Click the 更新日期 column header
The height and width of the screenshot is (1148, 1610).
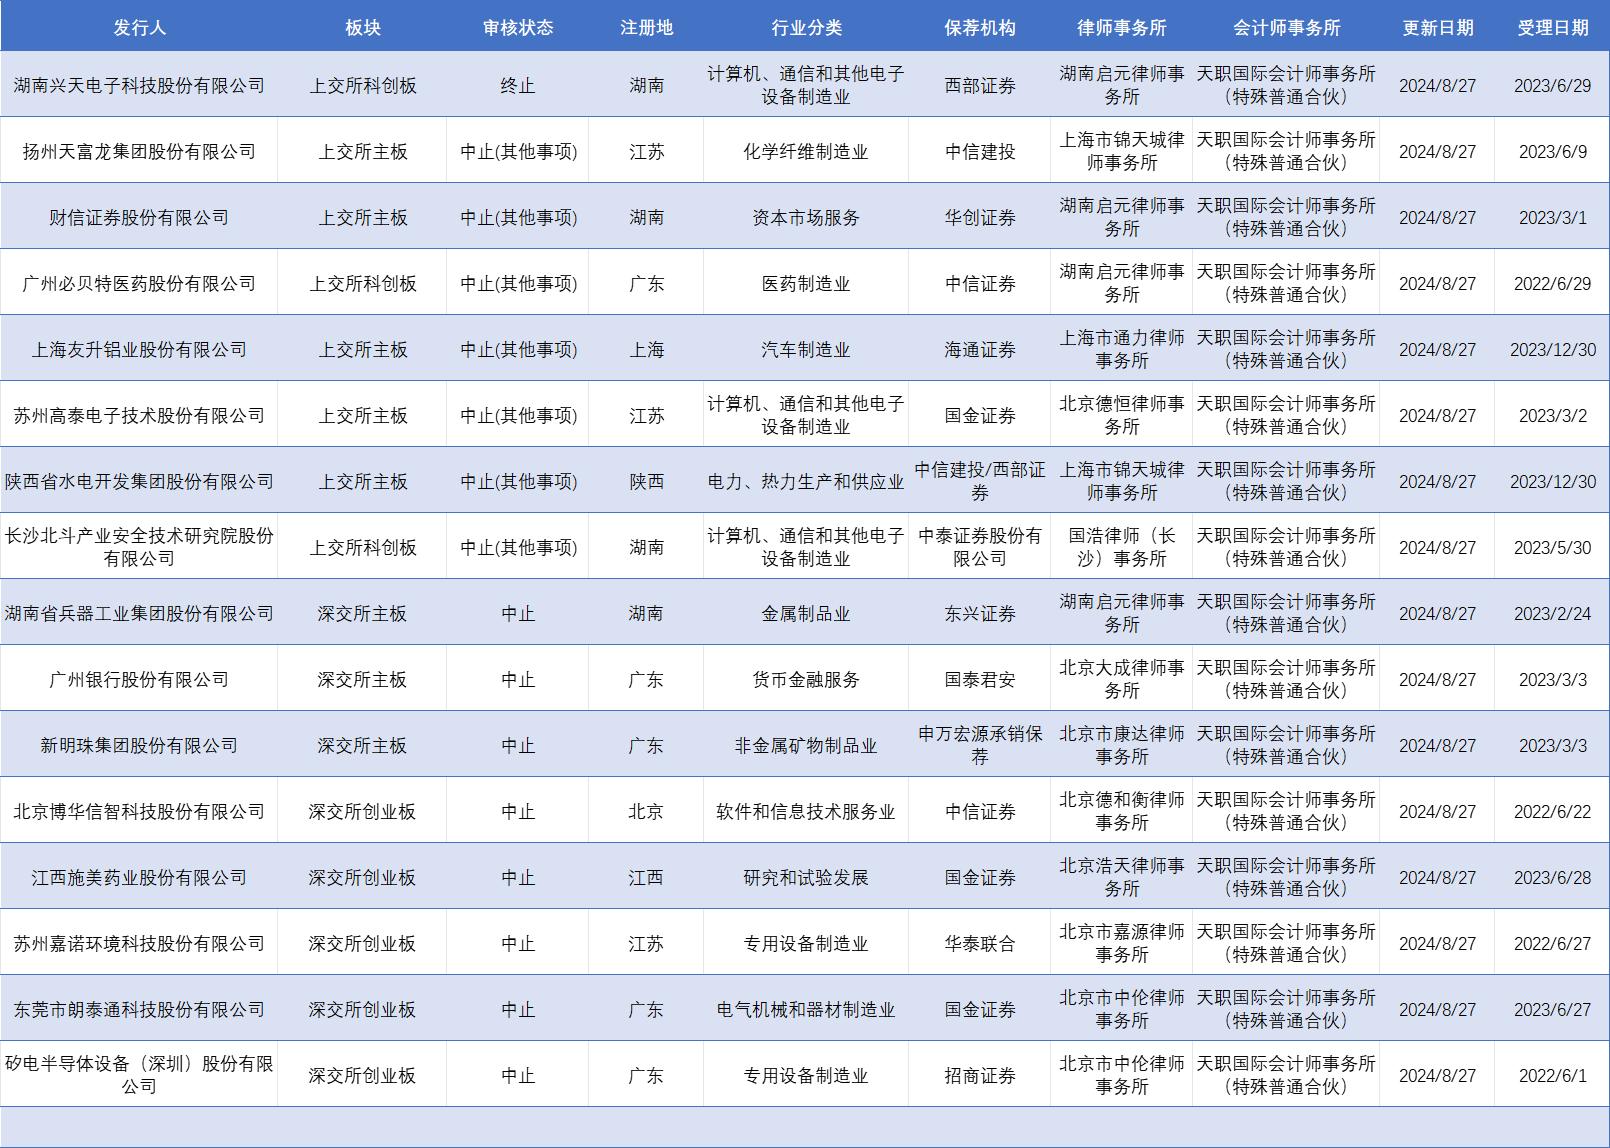(x=1437, y=28)
